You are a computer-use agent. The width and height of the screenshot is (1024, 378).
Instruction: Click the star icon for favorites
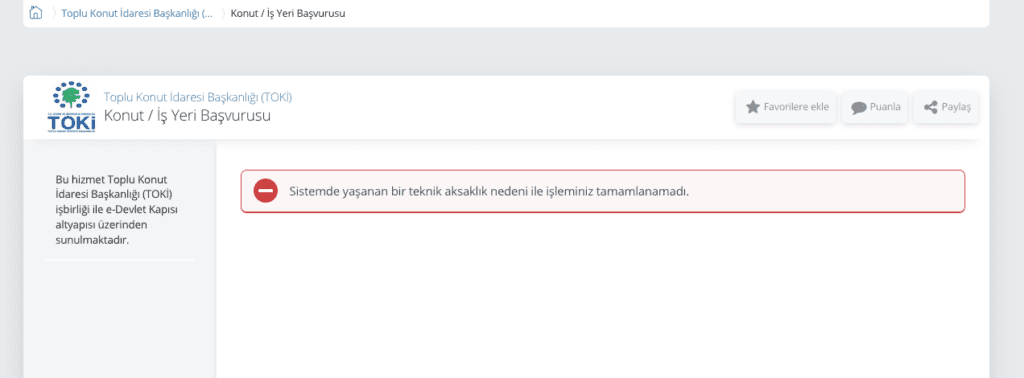click(752, 106)
